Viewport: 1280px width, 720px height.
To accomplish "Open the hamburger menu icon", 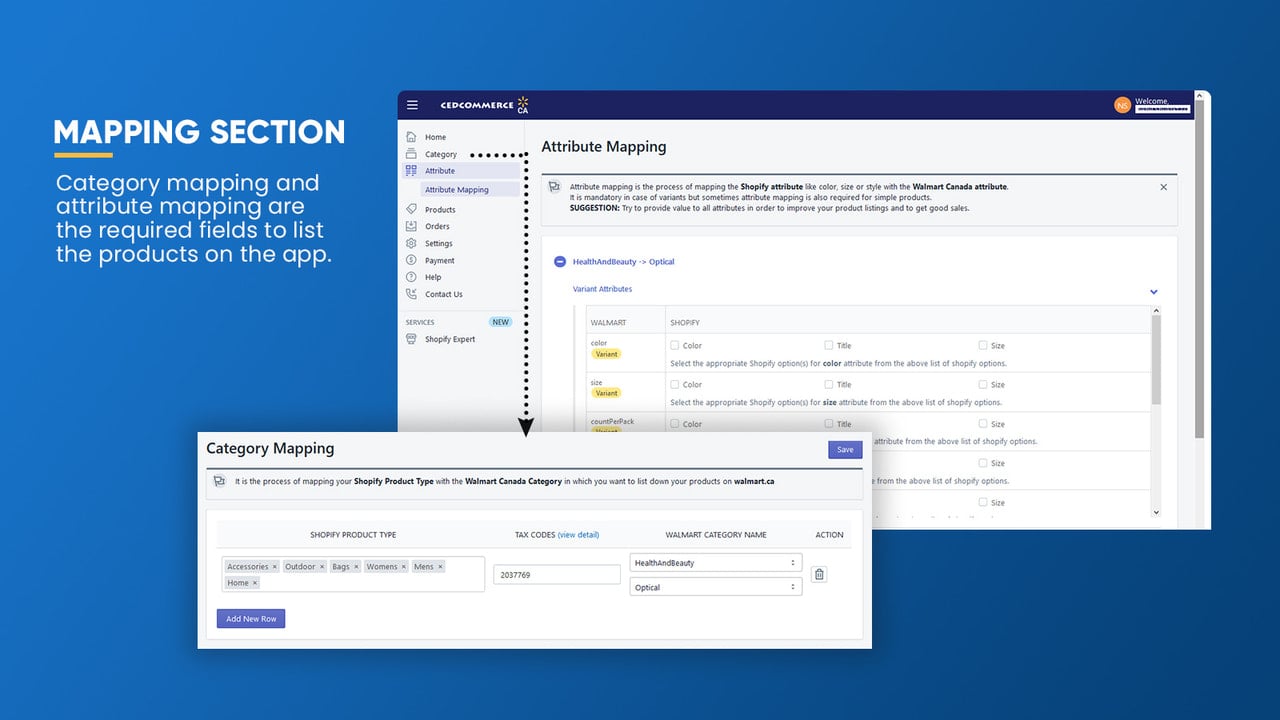I will pyautogui.click(x=412, y=105).
